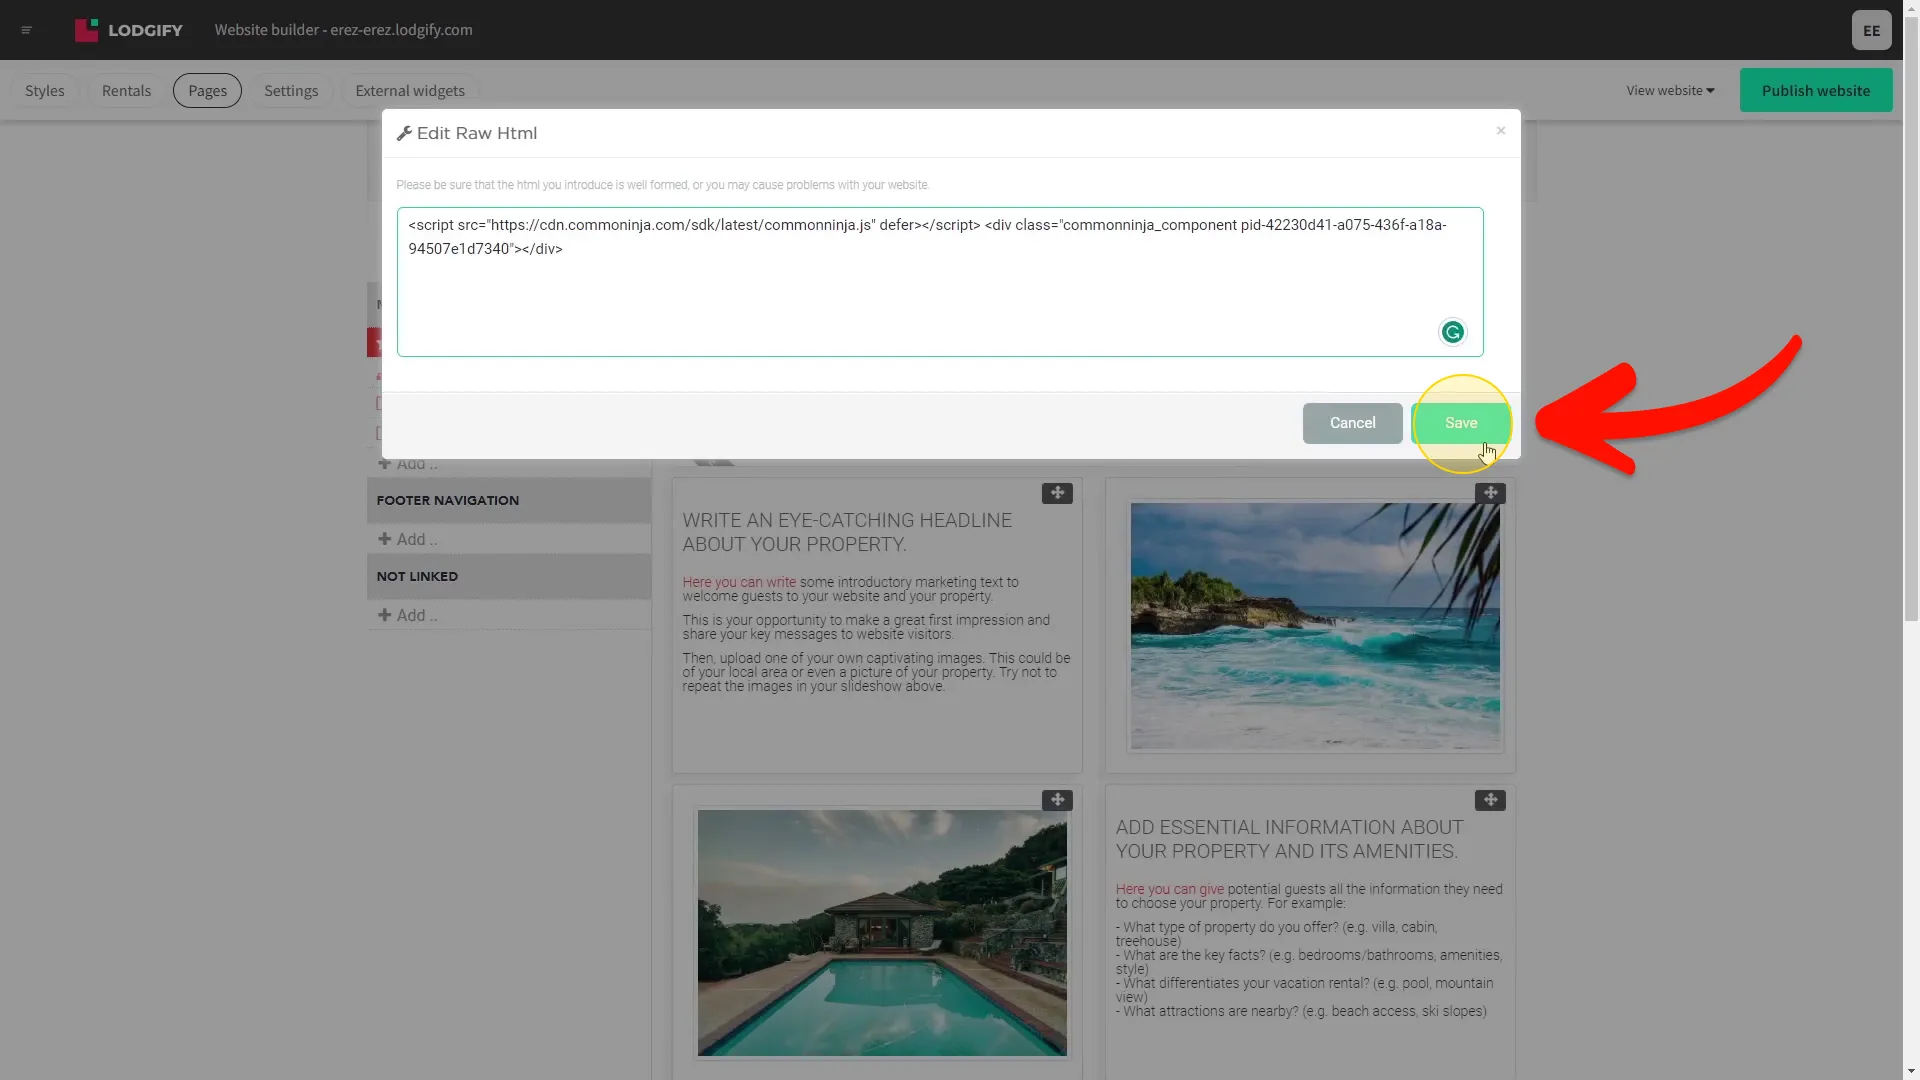
Task: Open the EE user avatar menu
Action: (x=1871, y=30)
